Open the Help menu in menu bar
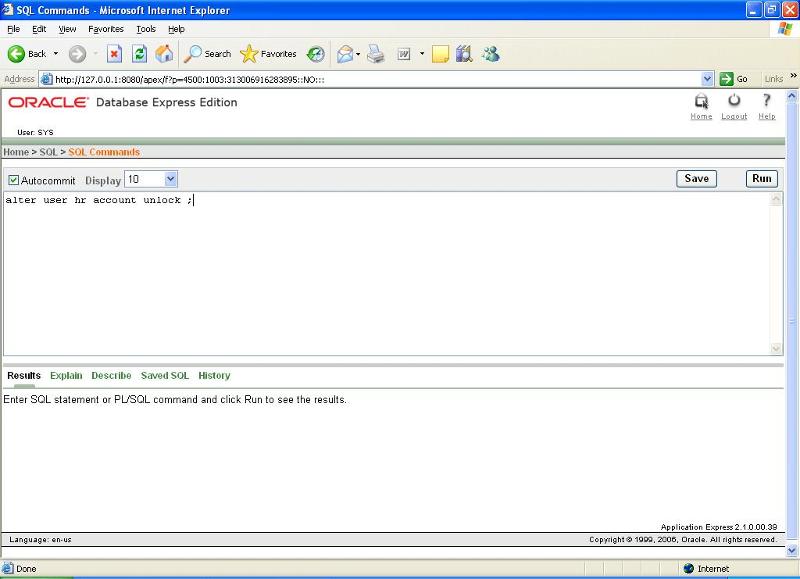The image size is (800, 579). click(176, 29)
